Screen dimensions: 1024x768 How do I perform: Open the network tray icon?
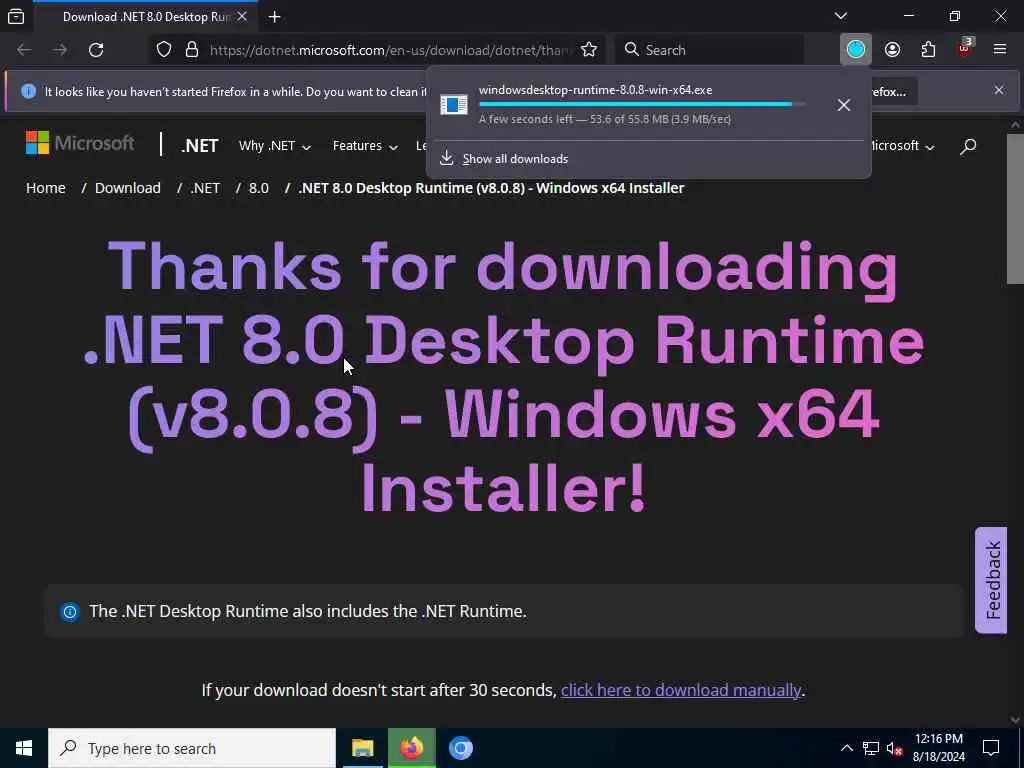click(x=871, y=748)
